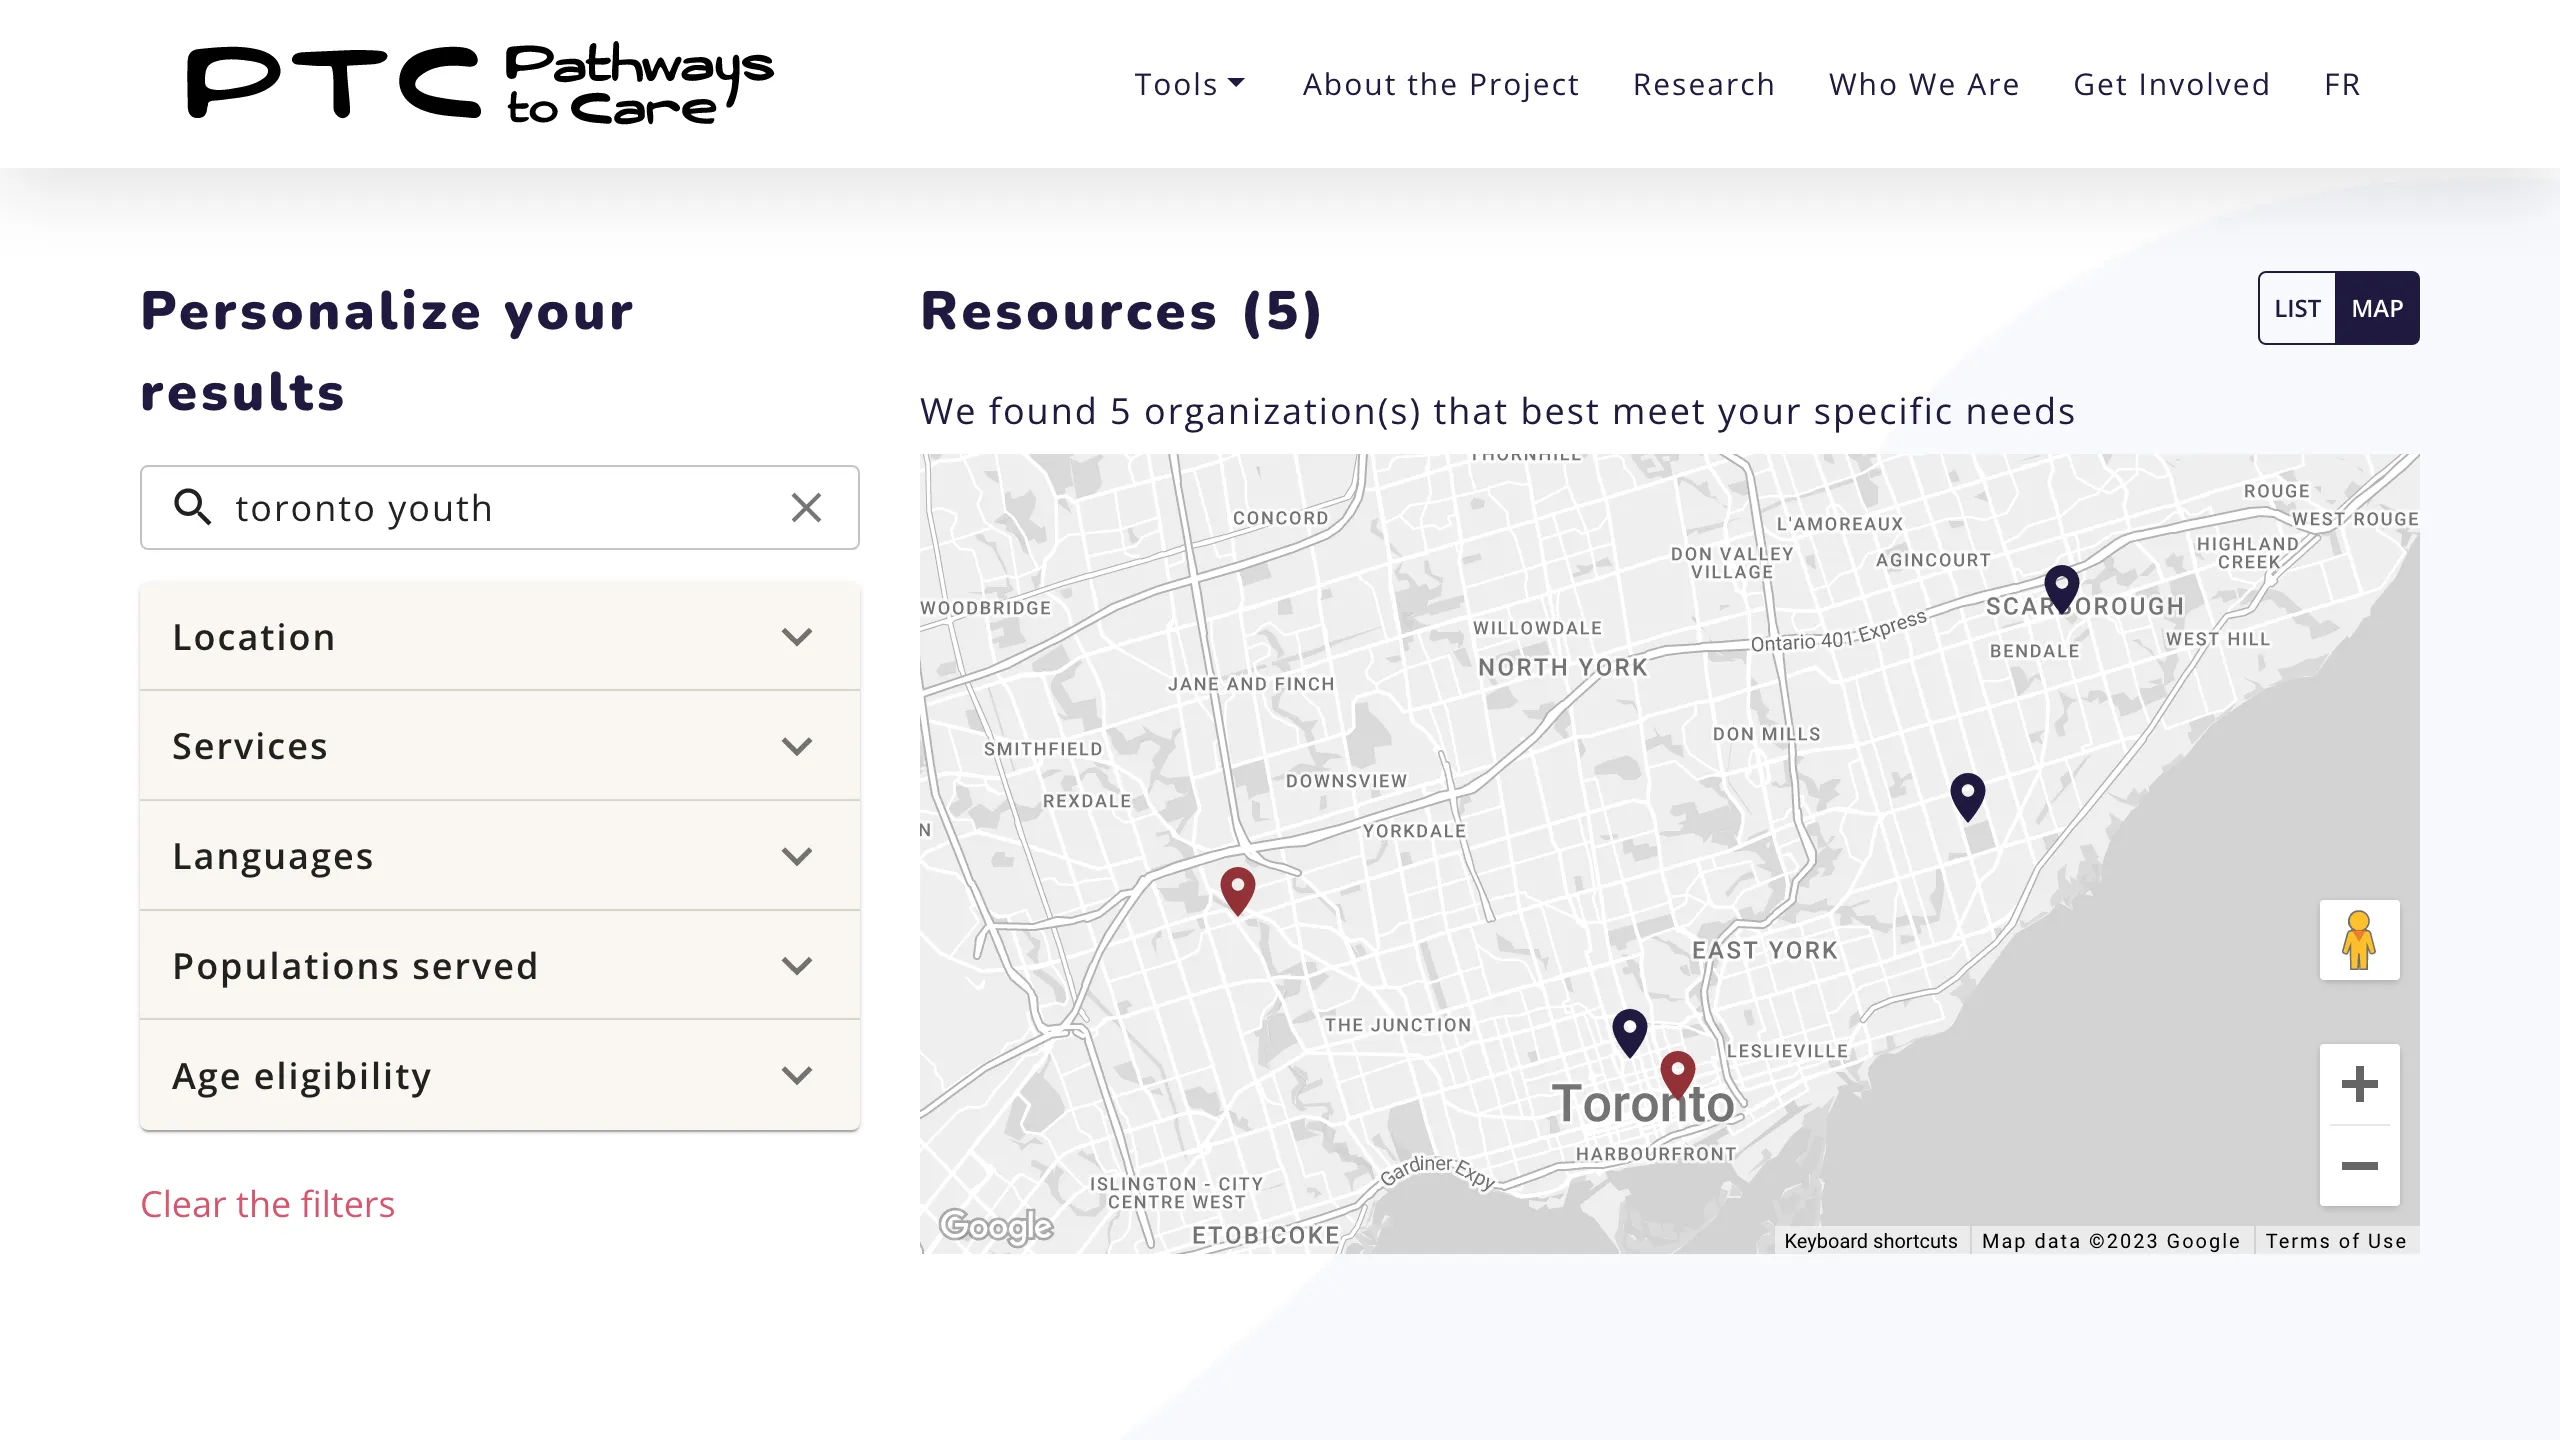This screenshot has width=2560, height=1440.
Task: Click the dark pin in Scarborough
Action: tap(2061, 587)
